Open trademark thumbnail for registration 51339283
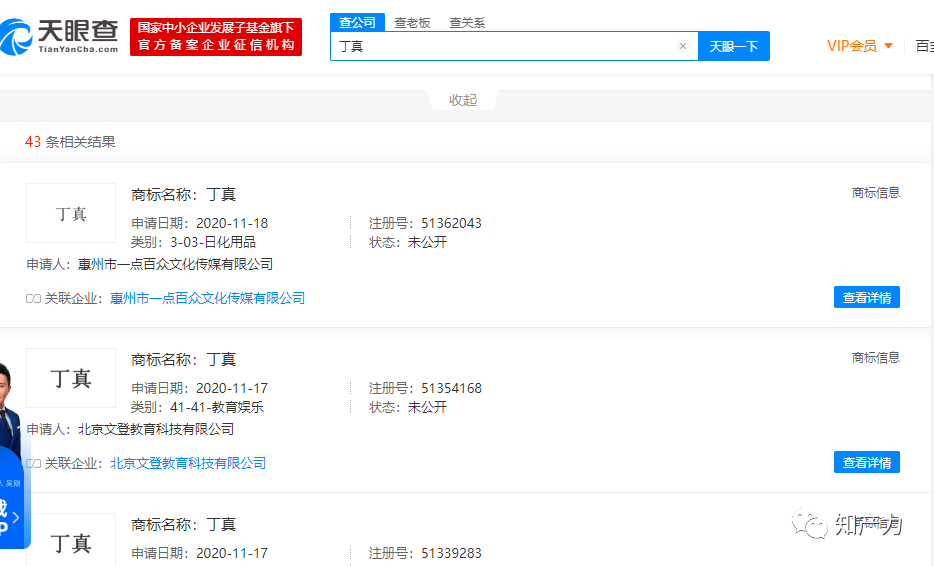 [71, 540]
